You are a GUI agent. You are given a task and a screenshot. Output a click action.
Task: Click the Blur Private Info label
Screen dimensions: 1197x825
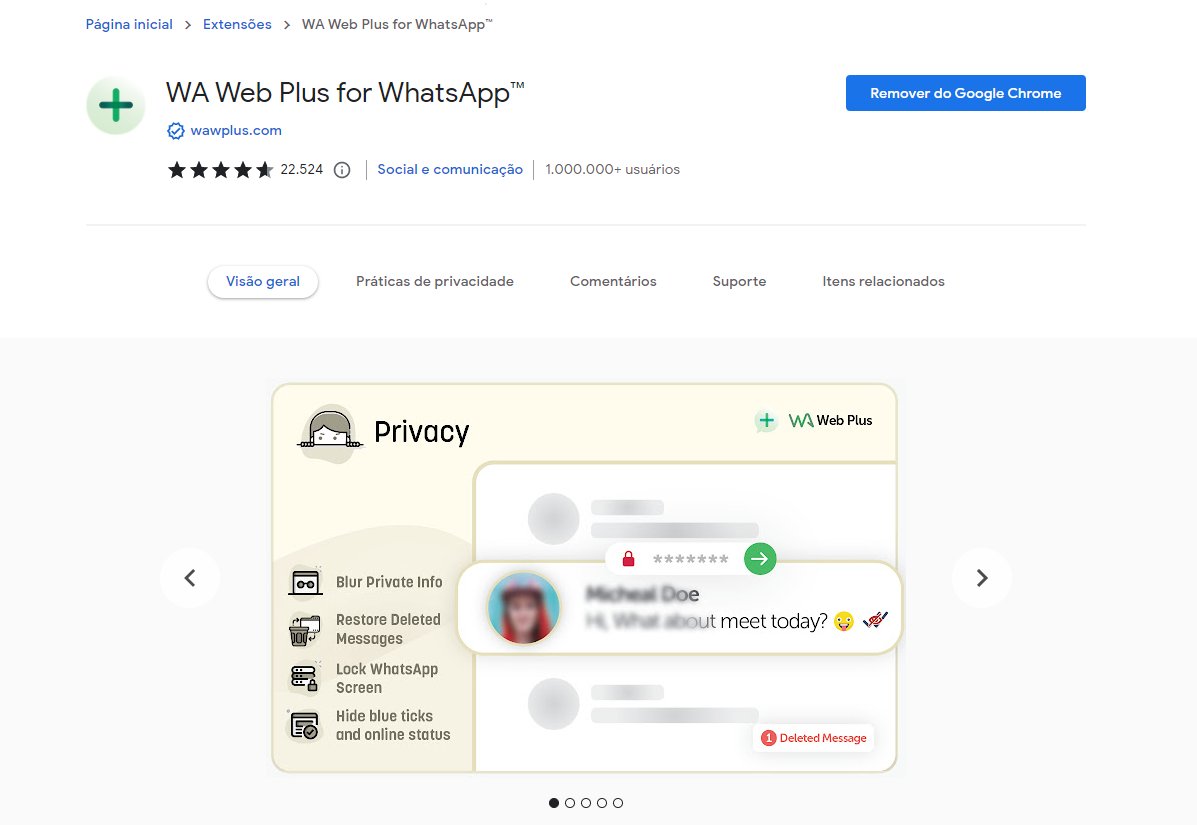(x=389, y=582)
